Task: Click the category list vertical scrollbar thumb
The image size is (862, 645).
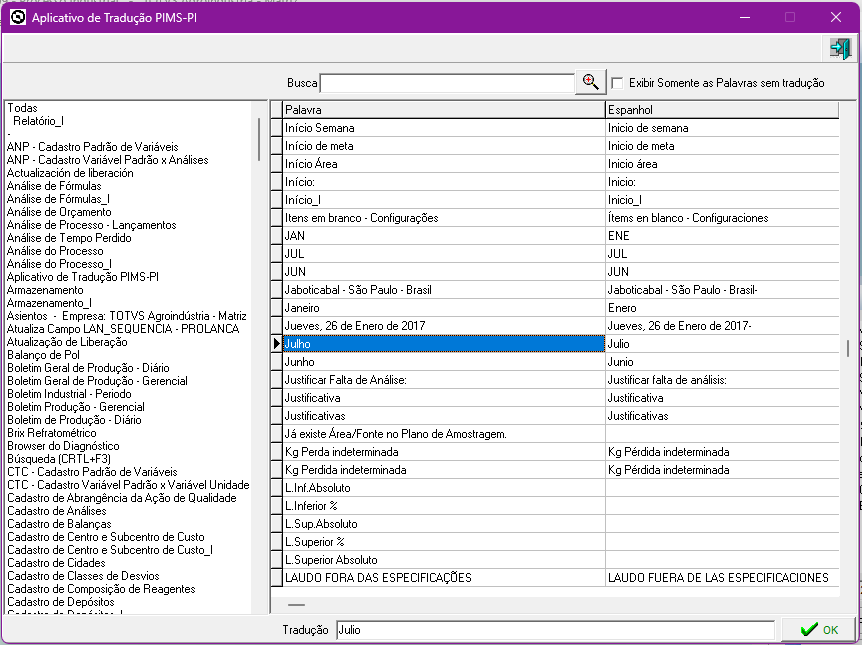Action: pos(259,140)
